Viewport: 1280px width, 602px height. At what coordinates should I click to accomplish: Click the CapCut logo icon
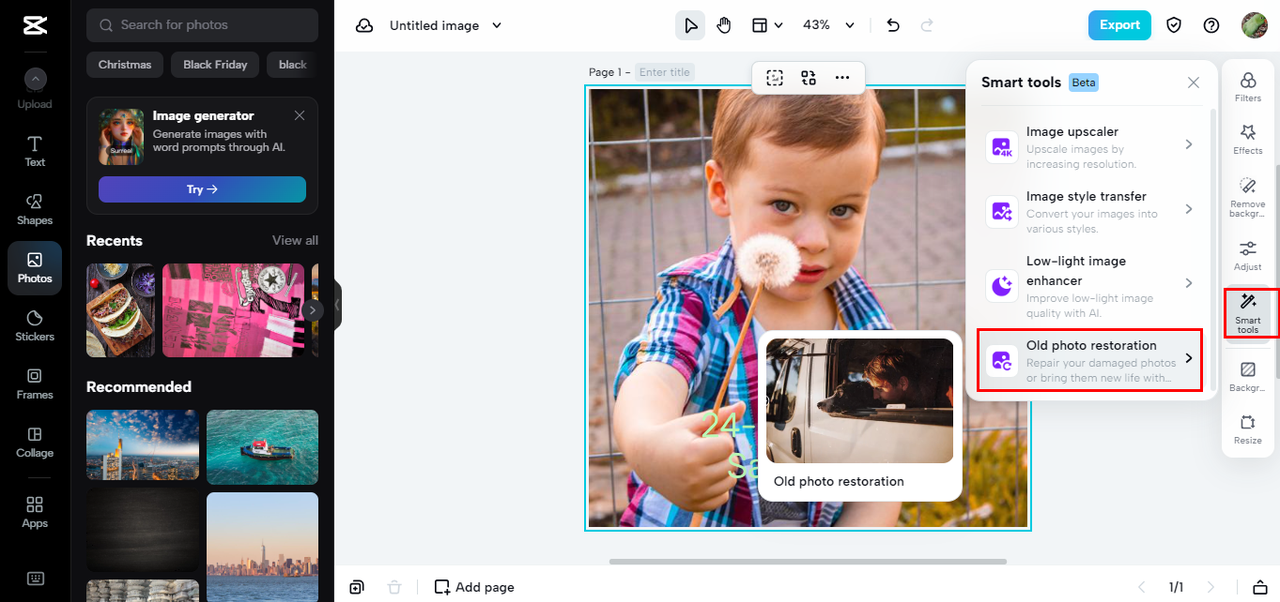click(35, 26)
